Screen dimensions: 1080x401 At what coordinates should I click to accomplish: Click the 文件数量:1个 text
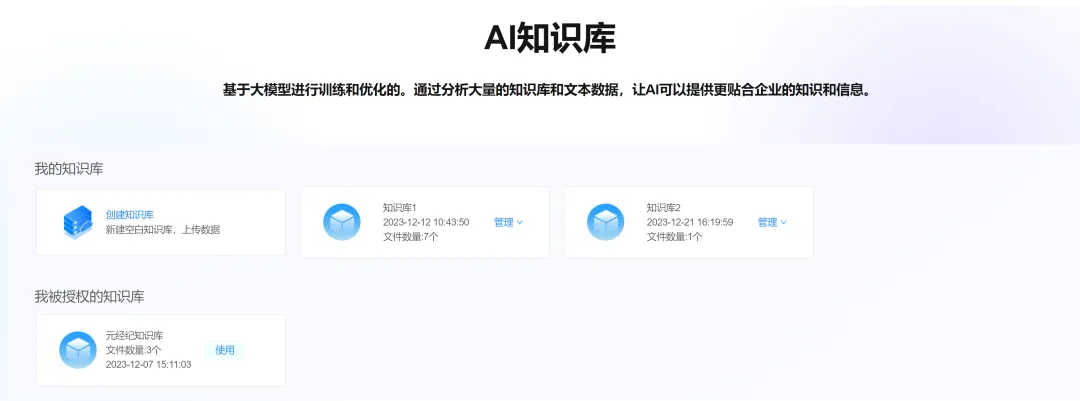click(674, 236)
